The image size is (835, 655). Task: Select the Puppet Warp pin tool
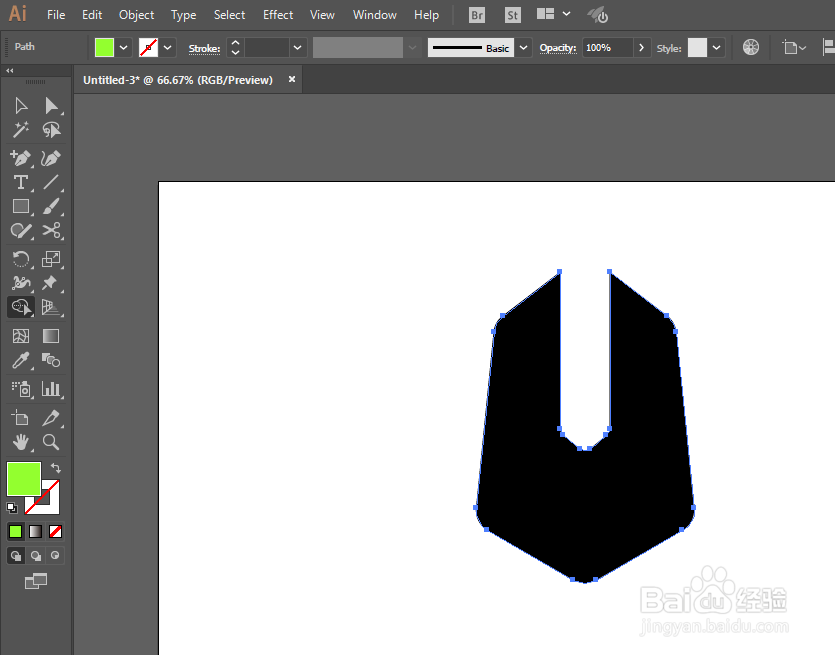[x=52, y=283]
